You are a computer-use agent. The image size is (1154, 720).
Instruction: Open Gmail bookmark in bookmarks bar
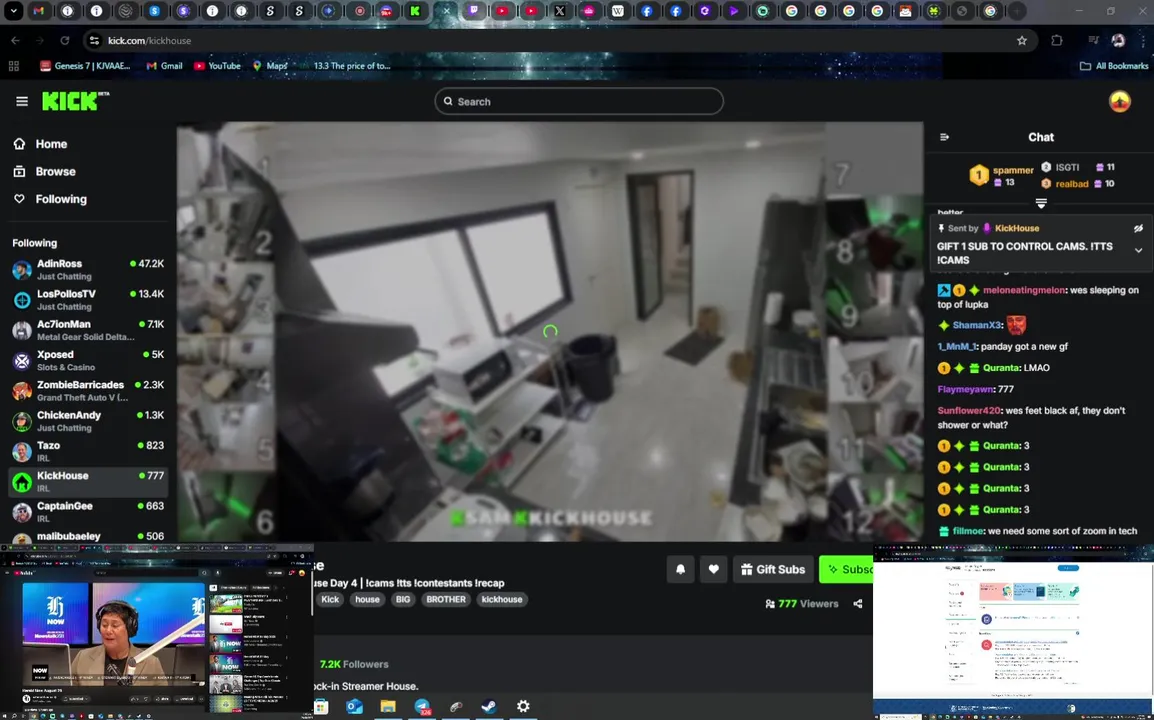tap(164, 66)
